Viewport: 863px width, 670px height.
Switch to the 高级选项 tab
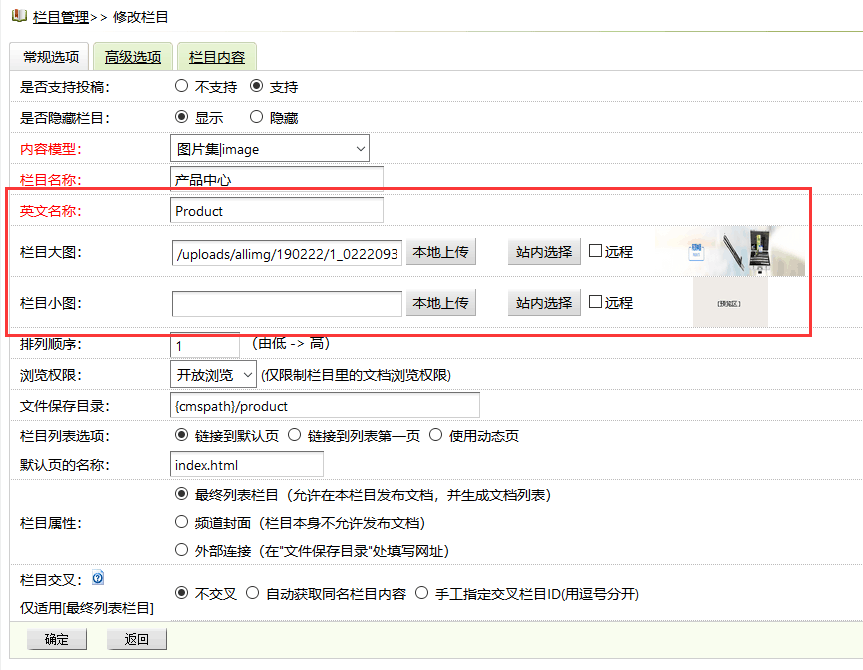tap(133, 57)
